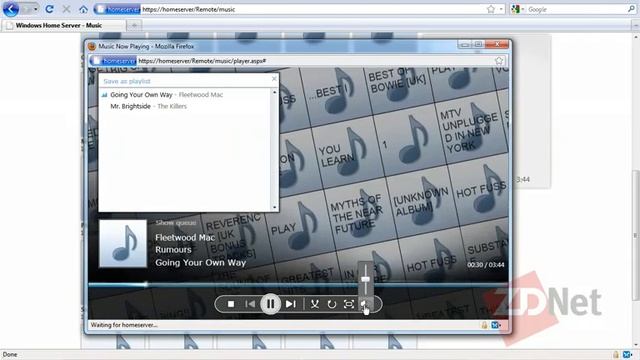The image size is (640, 360).
Task: Select 'Mr. Brightside' in queue
Action: click(131, 106)
